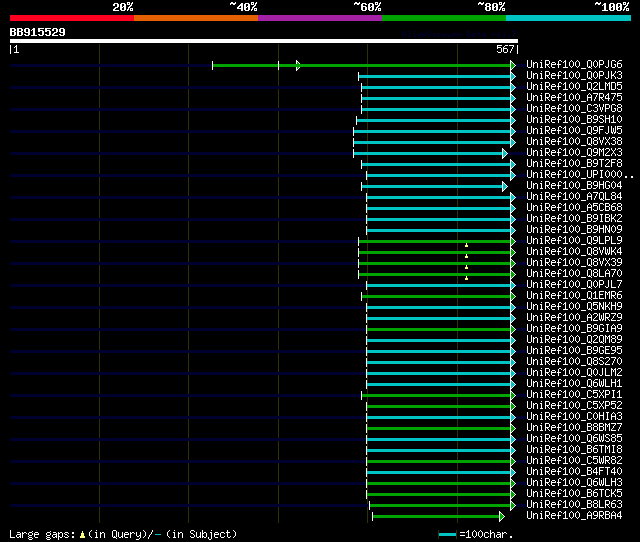Screen dimensions: 640x542
Task: Select the UniRef100_Q1EMR6 label
Action: (574, 296)
